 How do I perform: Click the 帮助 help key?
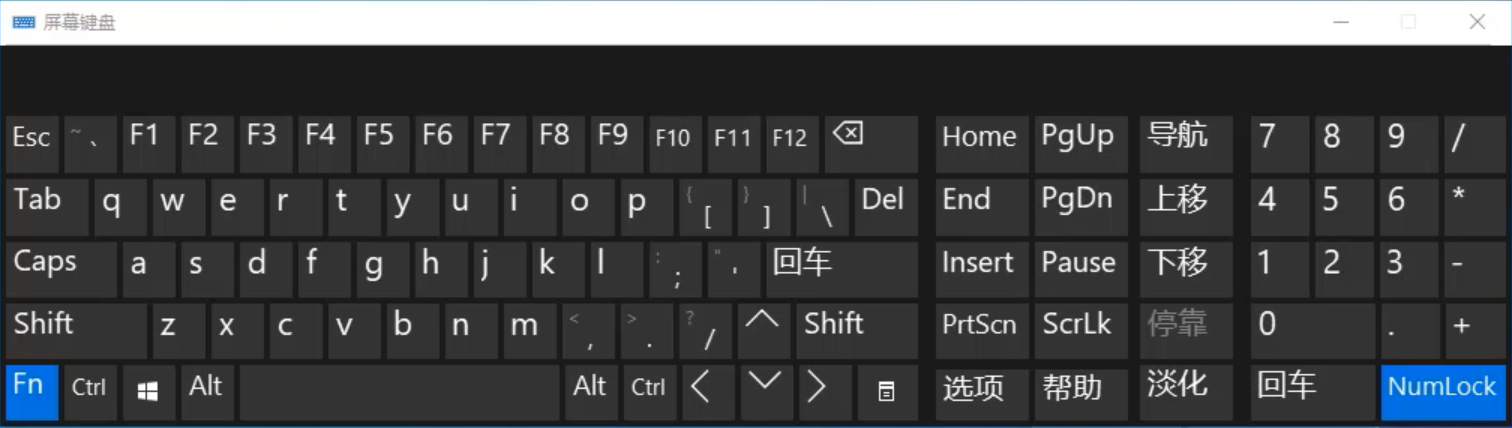click(1080, 392)
